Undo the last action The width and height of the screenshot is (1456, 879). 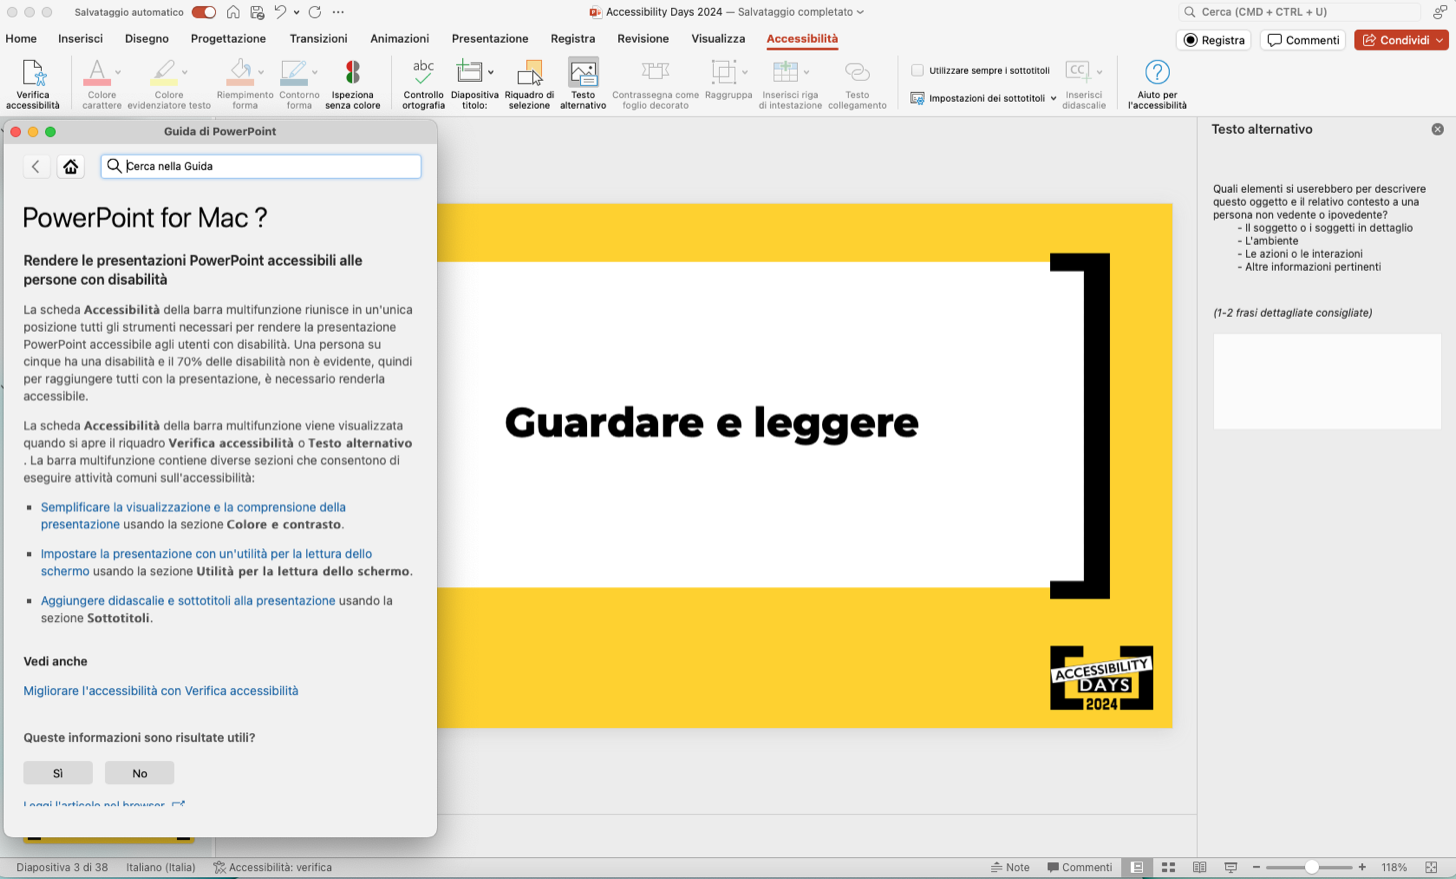point(281,12)
